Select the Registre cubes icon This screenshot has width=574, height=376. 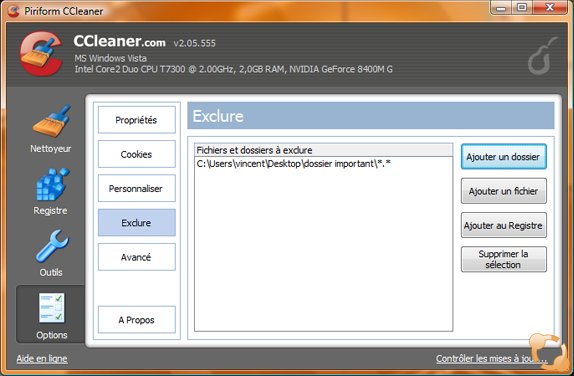[52, 184]
